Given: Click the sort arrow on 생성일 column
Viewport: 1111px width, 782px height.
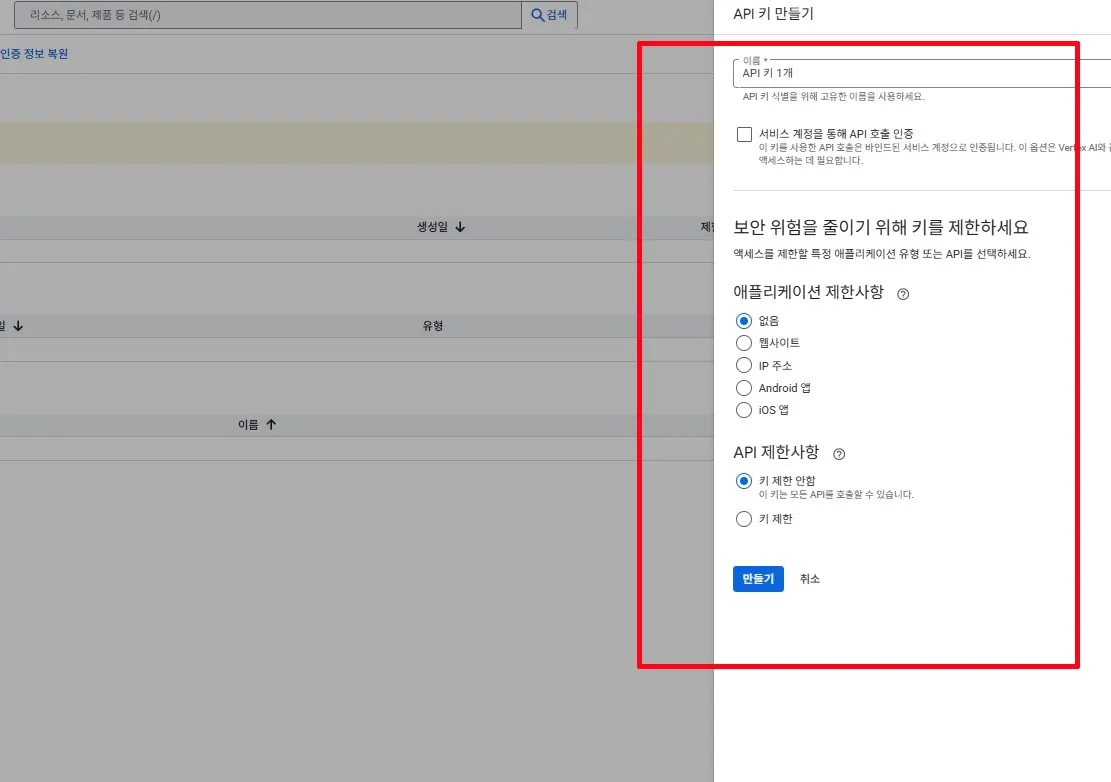Looking at the screenshot, I should point(460,226).
